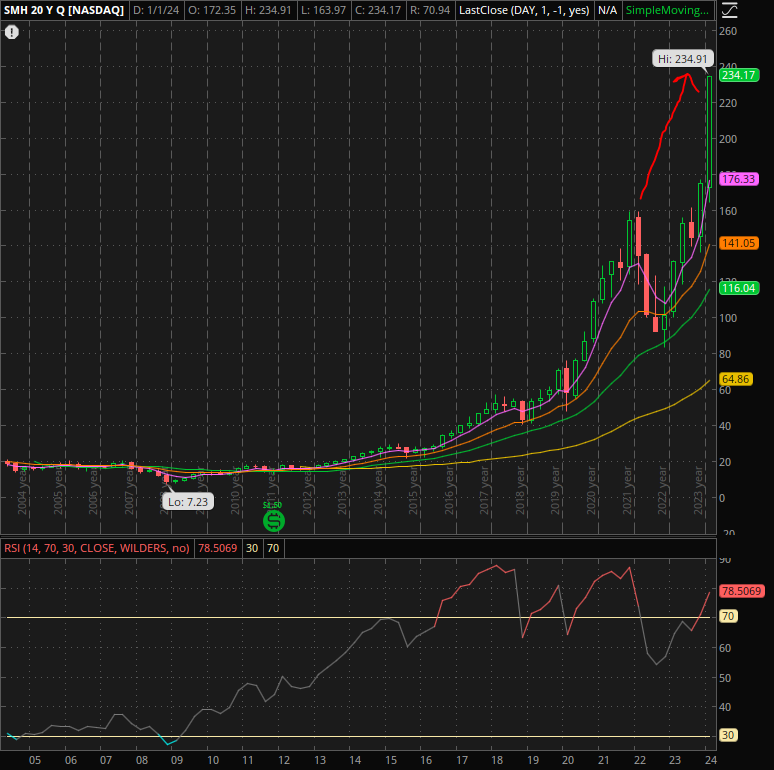Click the 2021 year vertical marker text

(627, 490)
